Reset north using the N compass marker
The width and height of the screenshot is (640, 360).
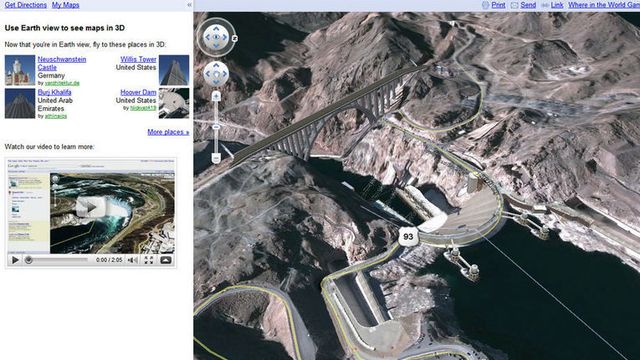coord(234,38)
